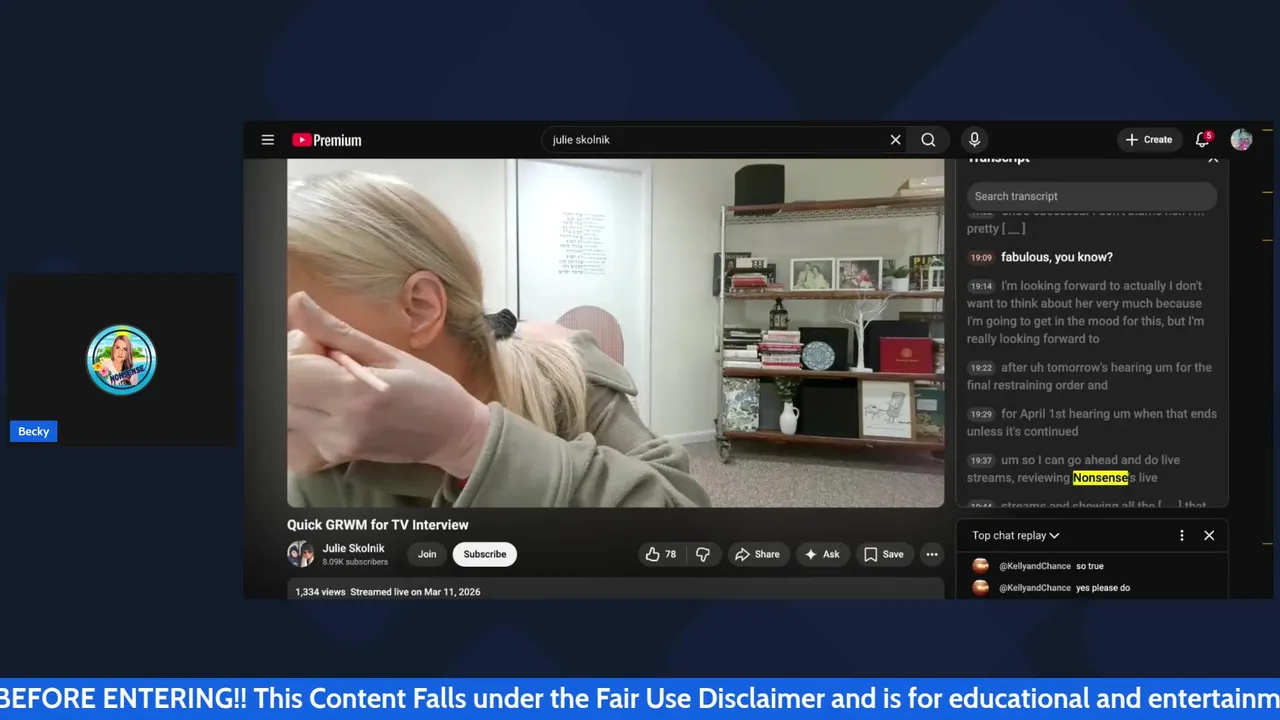Open chat replay options (three dots)

(x=1182, y=535)
